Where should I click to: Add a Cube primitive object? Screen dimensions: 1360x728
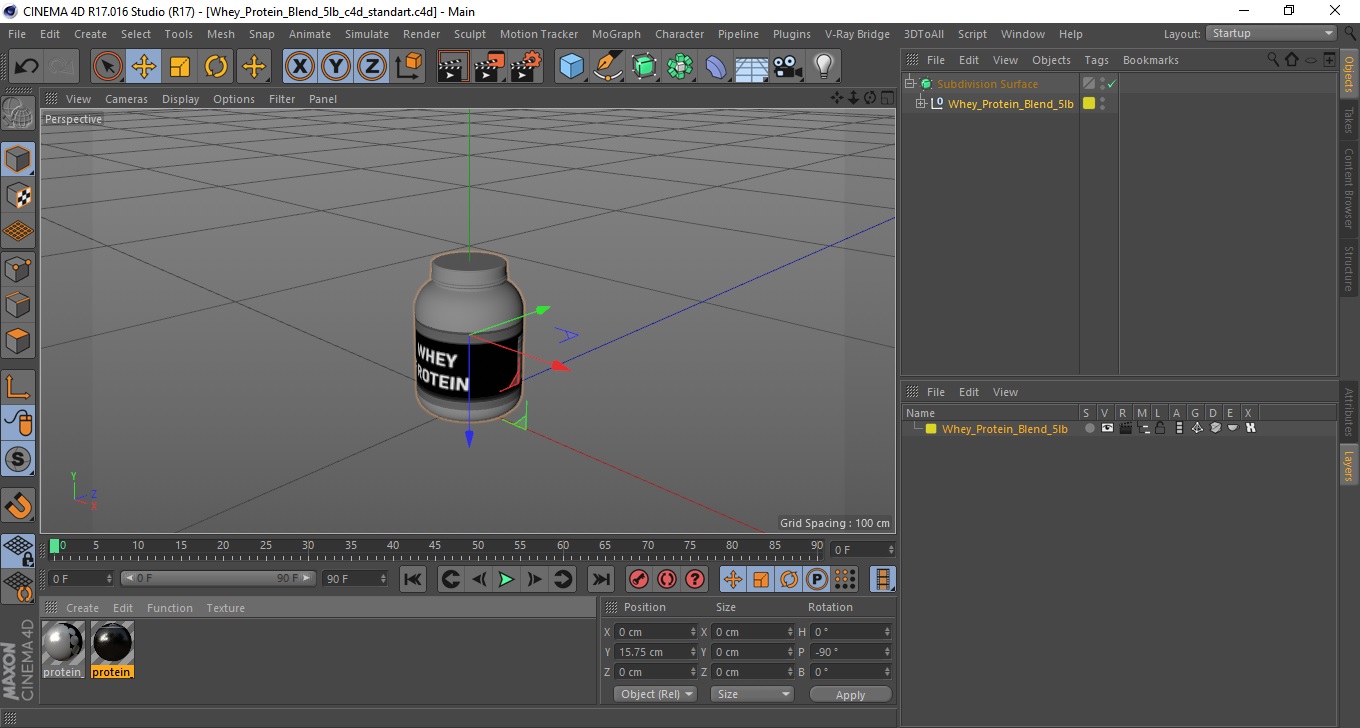572,67
